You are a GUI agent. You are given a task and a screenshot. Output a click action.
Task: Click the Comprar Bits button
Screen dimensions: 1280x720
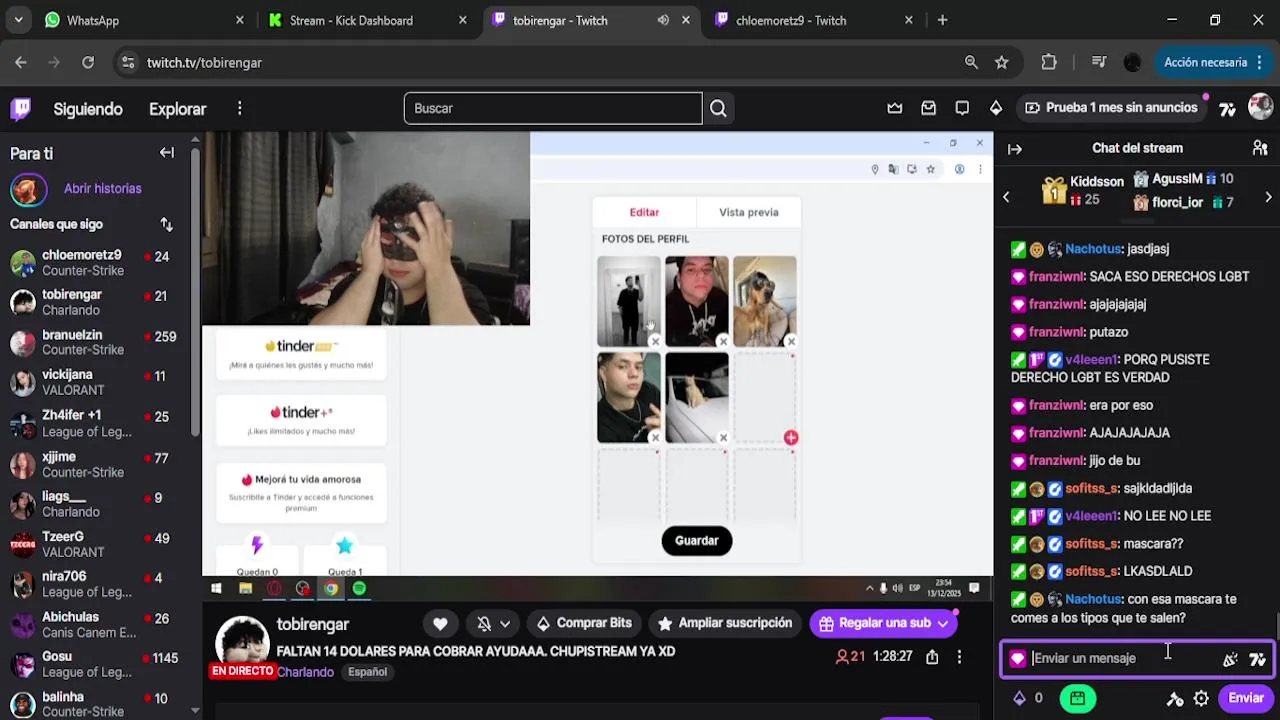point(584,623)
